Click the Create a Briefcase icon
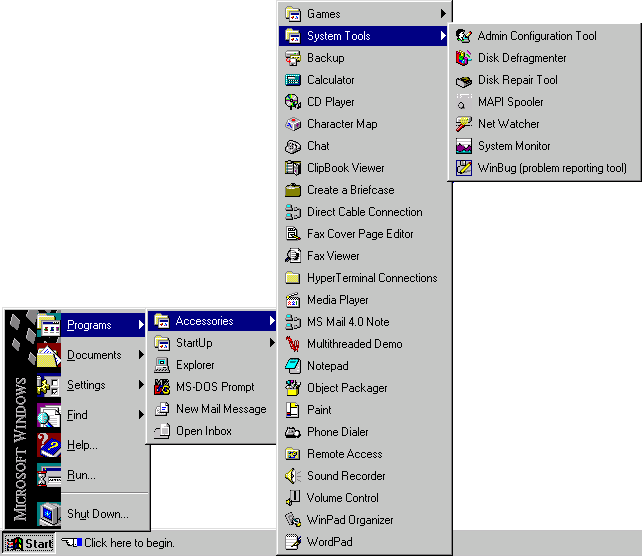Viewport: 642px width, 556px height. click(293, 190)
